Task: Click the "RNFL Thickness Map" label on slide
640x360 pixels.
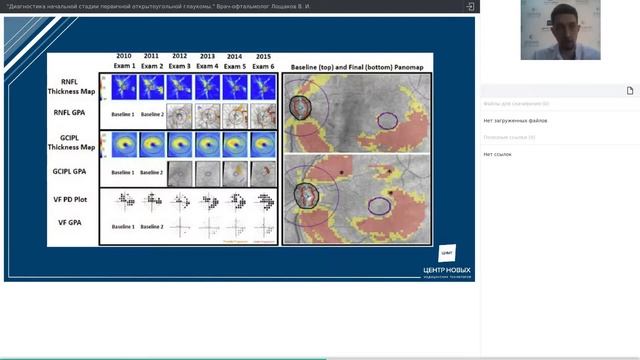Action: pyautogui.click(x=71, y=87)
